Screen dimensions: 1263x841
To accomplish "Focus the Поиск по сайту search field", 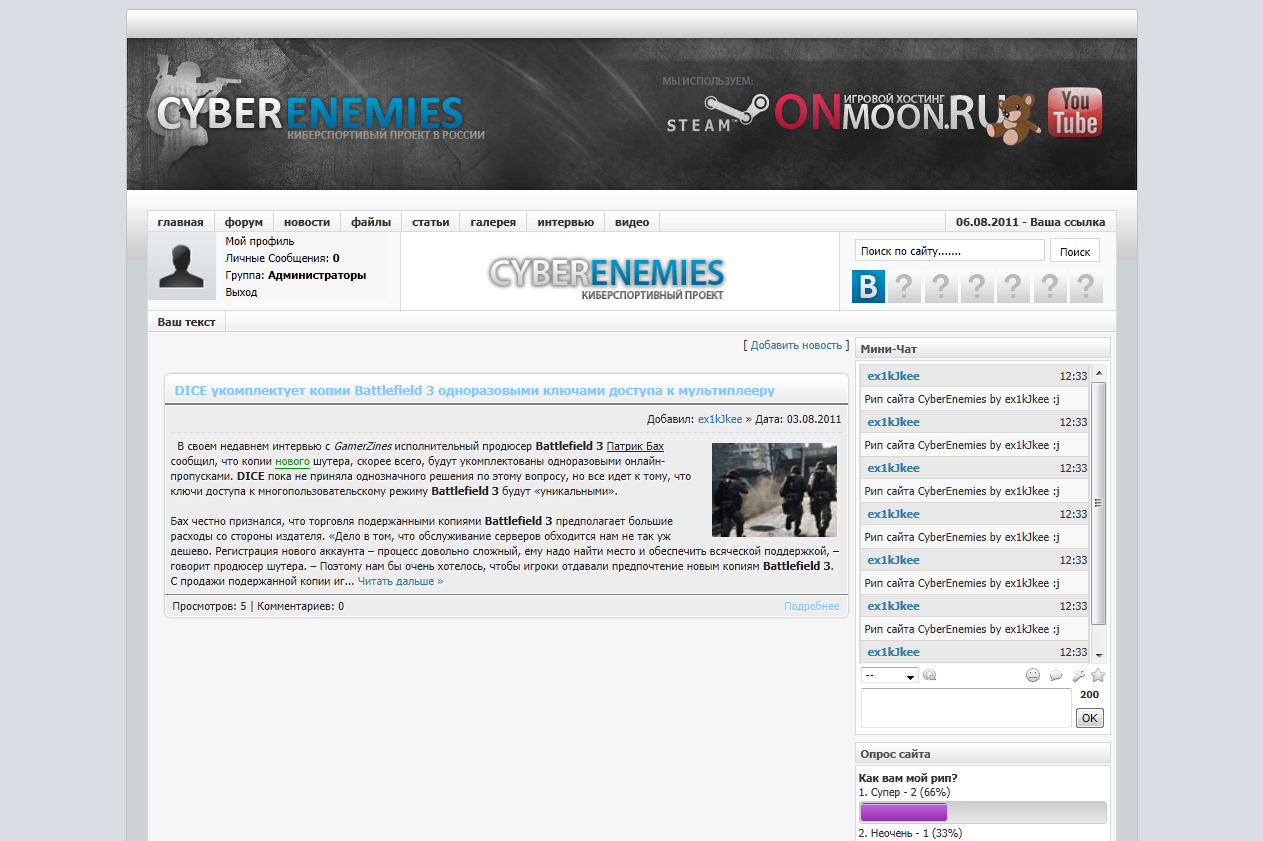I will tap(949, 251).
